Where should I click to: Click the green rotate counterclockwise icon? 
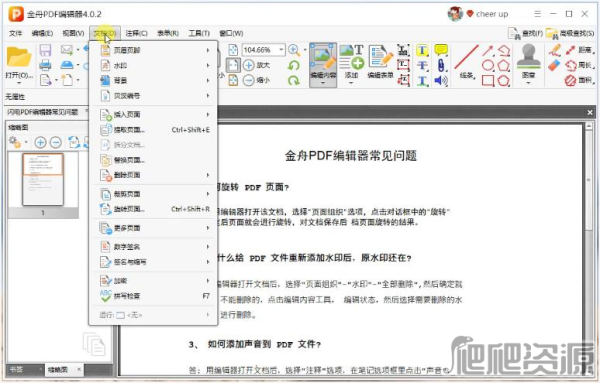(293, 65)
